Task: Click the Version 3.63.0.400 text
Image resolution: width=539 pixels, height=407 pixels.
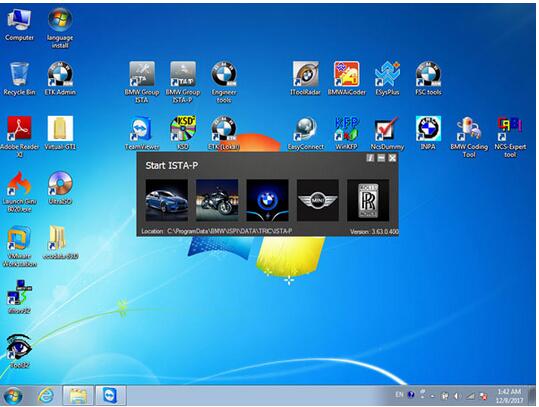Action: coord(374,232)
